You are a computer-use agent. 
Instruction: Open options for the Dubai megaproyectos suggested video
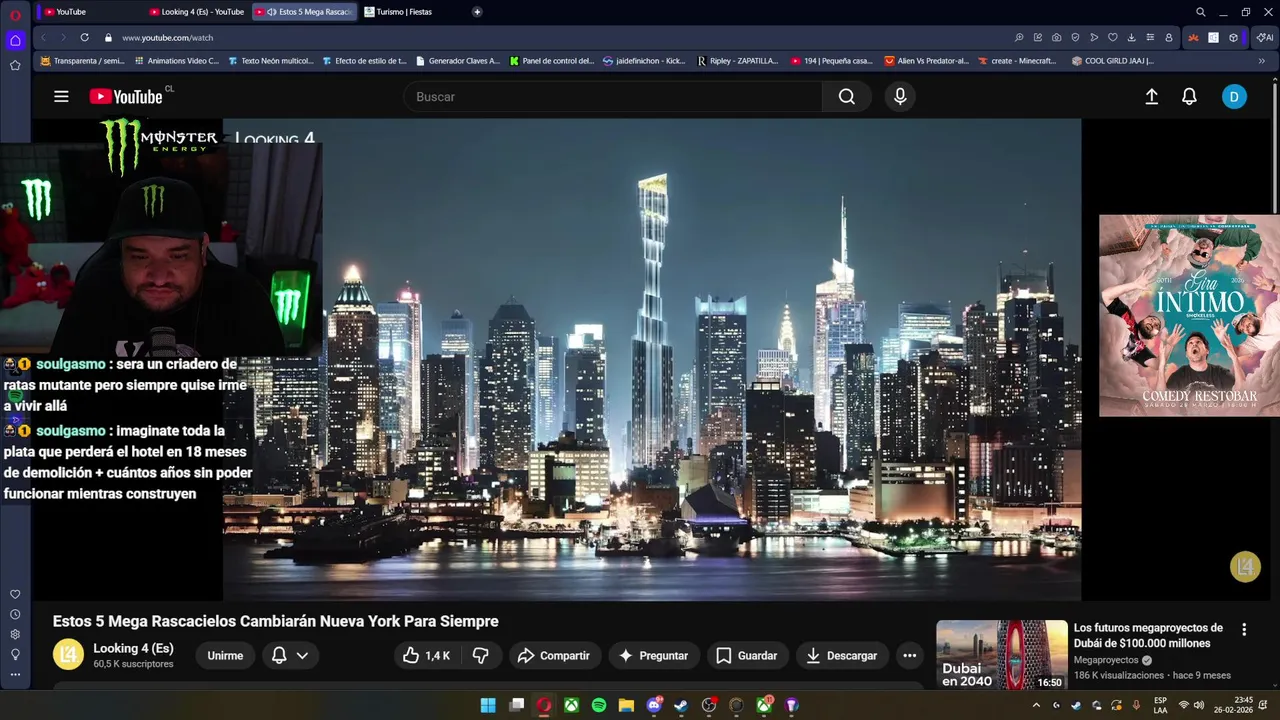1244,630
